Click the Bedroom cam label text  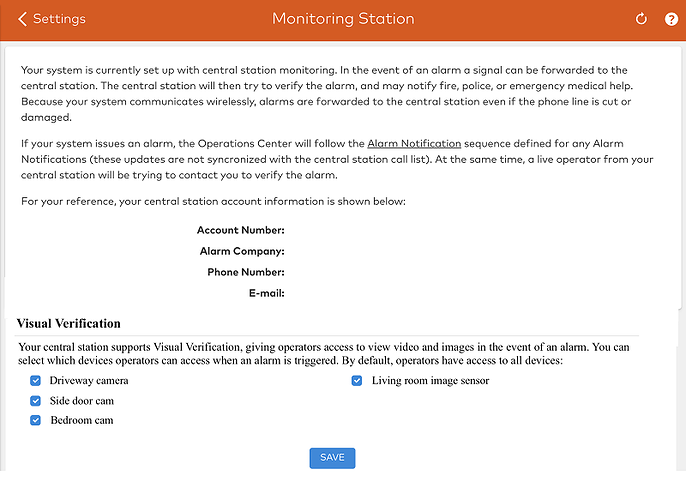(82, 420)
